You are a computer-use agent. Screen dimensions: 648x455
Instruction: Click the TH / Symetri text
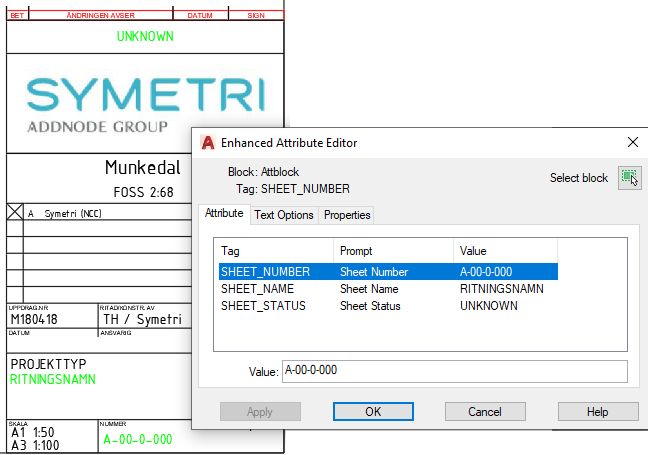(x=142, y=319)
